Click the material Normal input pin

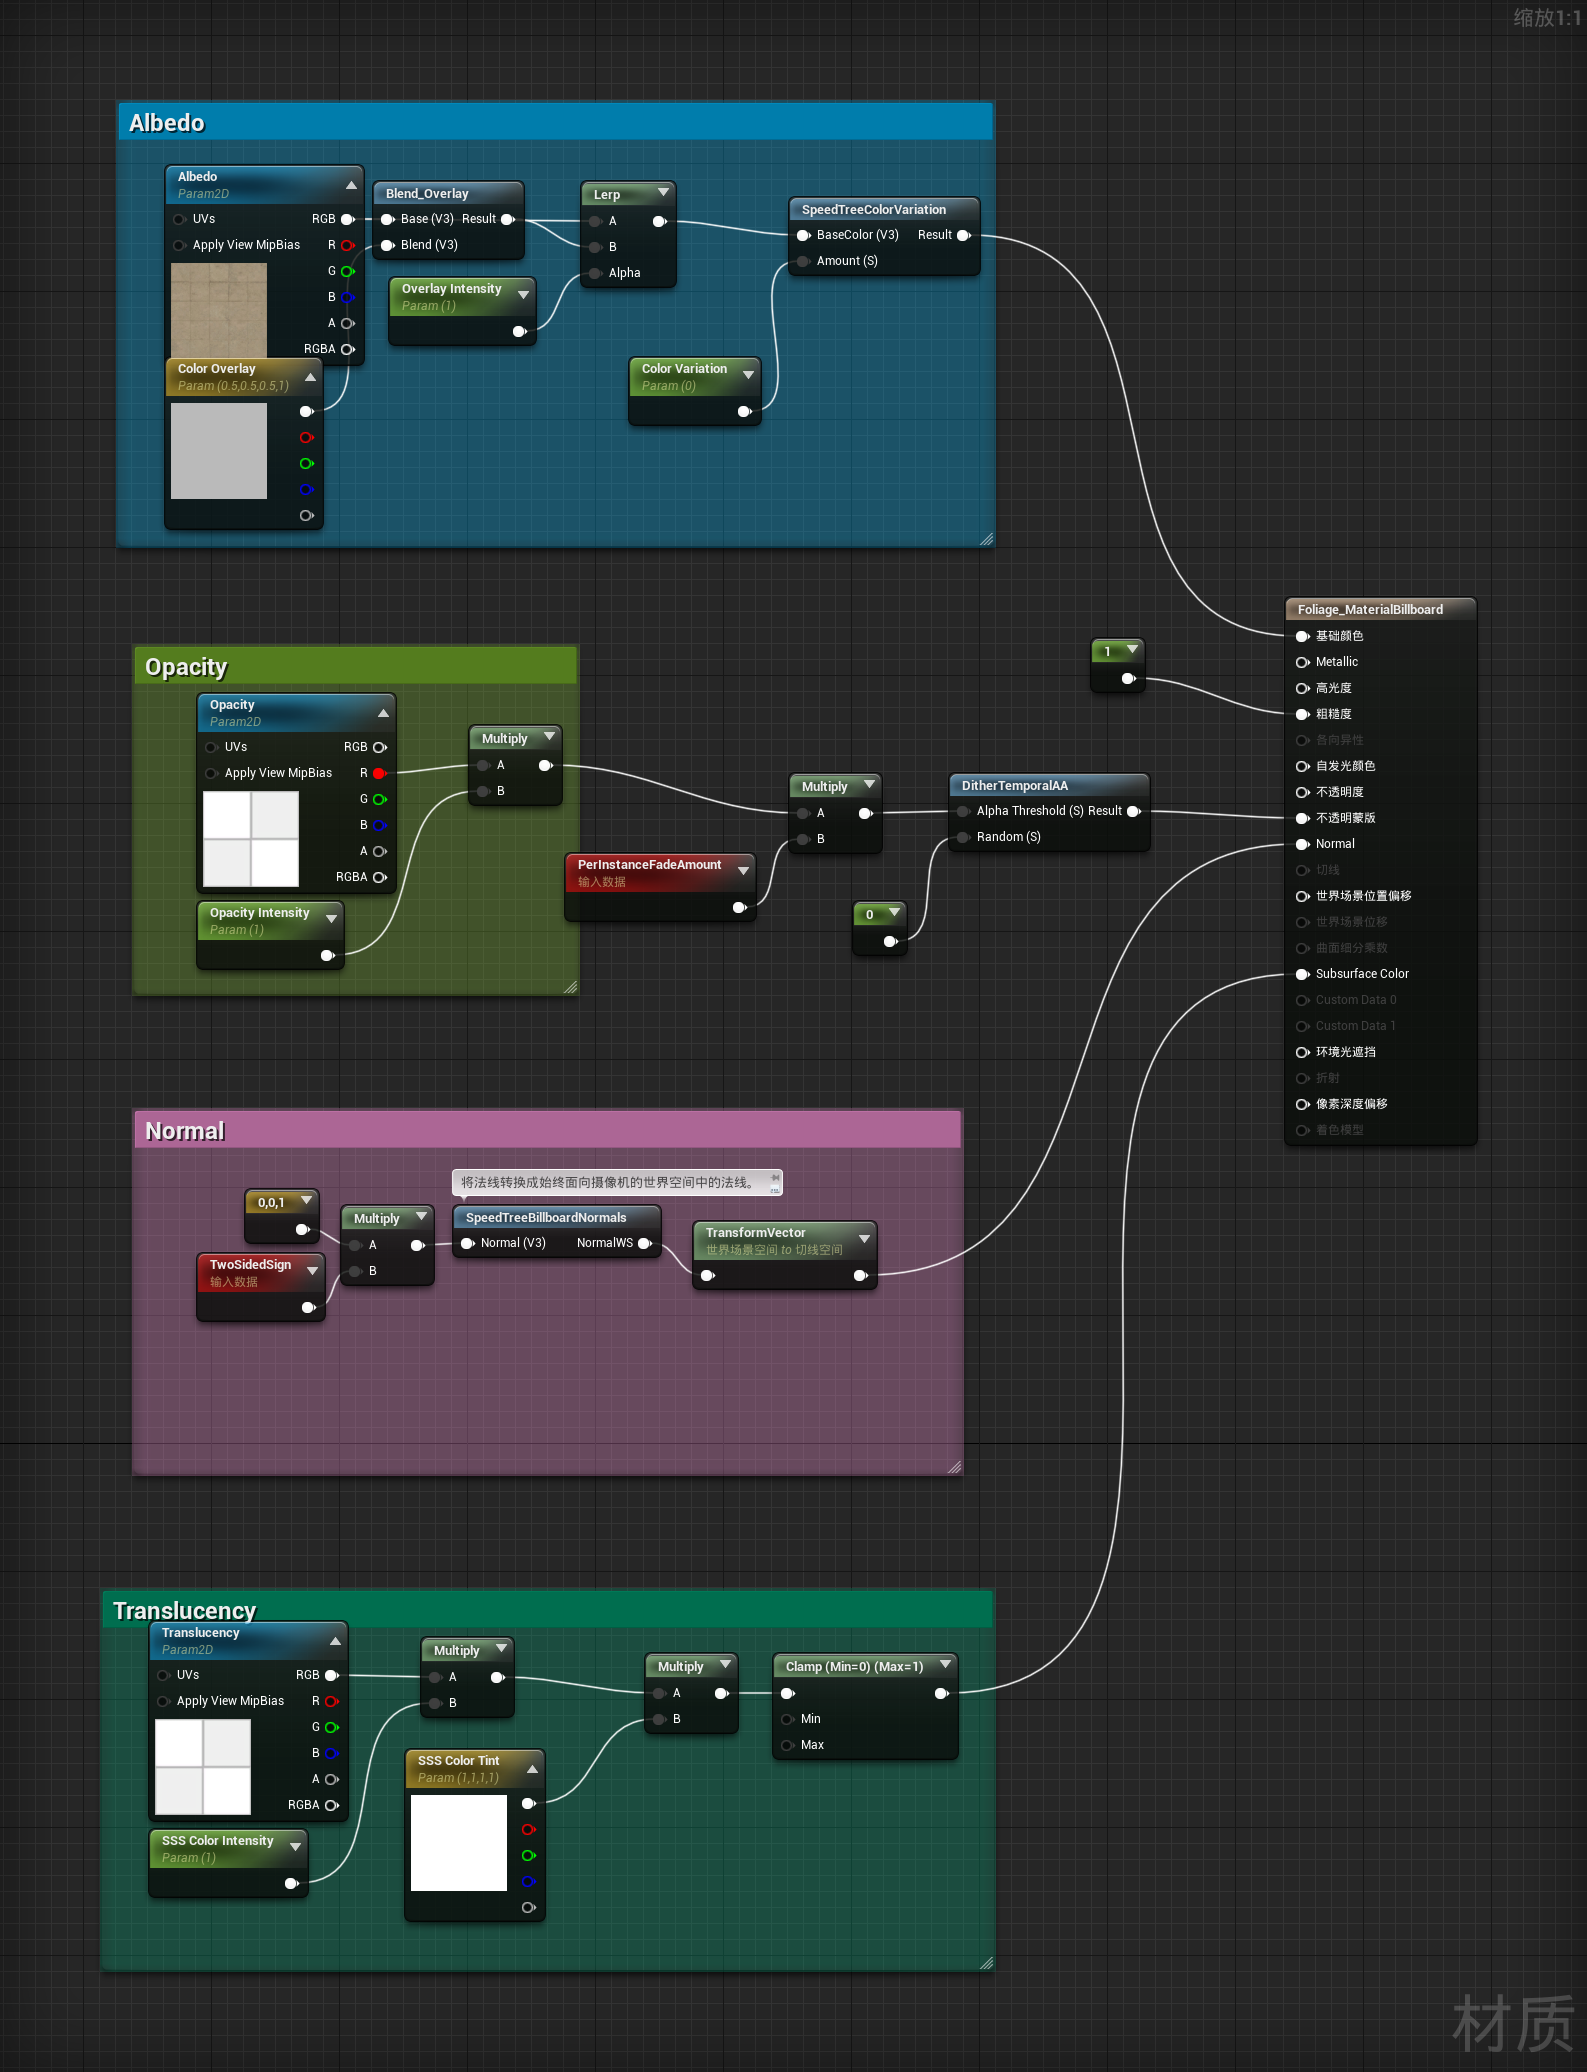click(1303, 844)
